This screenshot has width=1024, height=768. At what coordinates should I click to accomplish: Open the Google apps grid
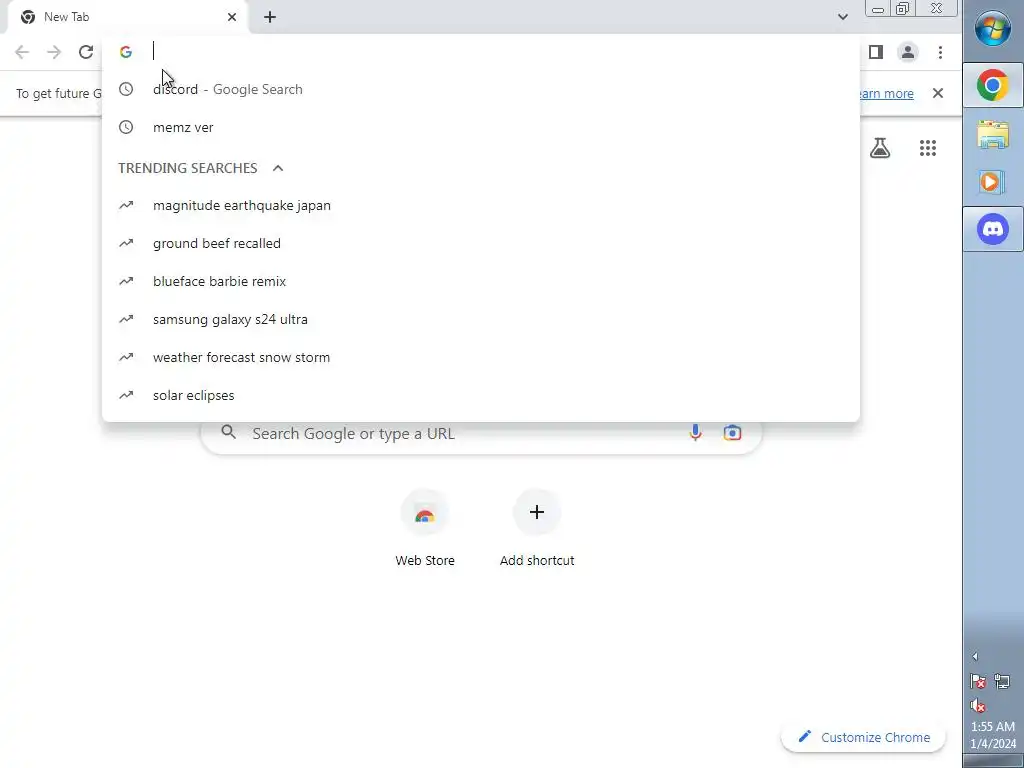pyautogui.click(x=928, y=148)
